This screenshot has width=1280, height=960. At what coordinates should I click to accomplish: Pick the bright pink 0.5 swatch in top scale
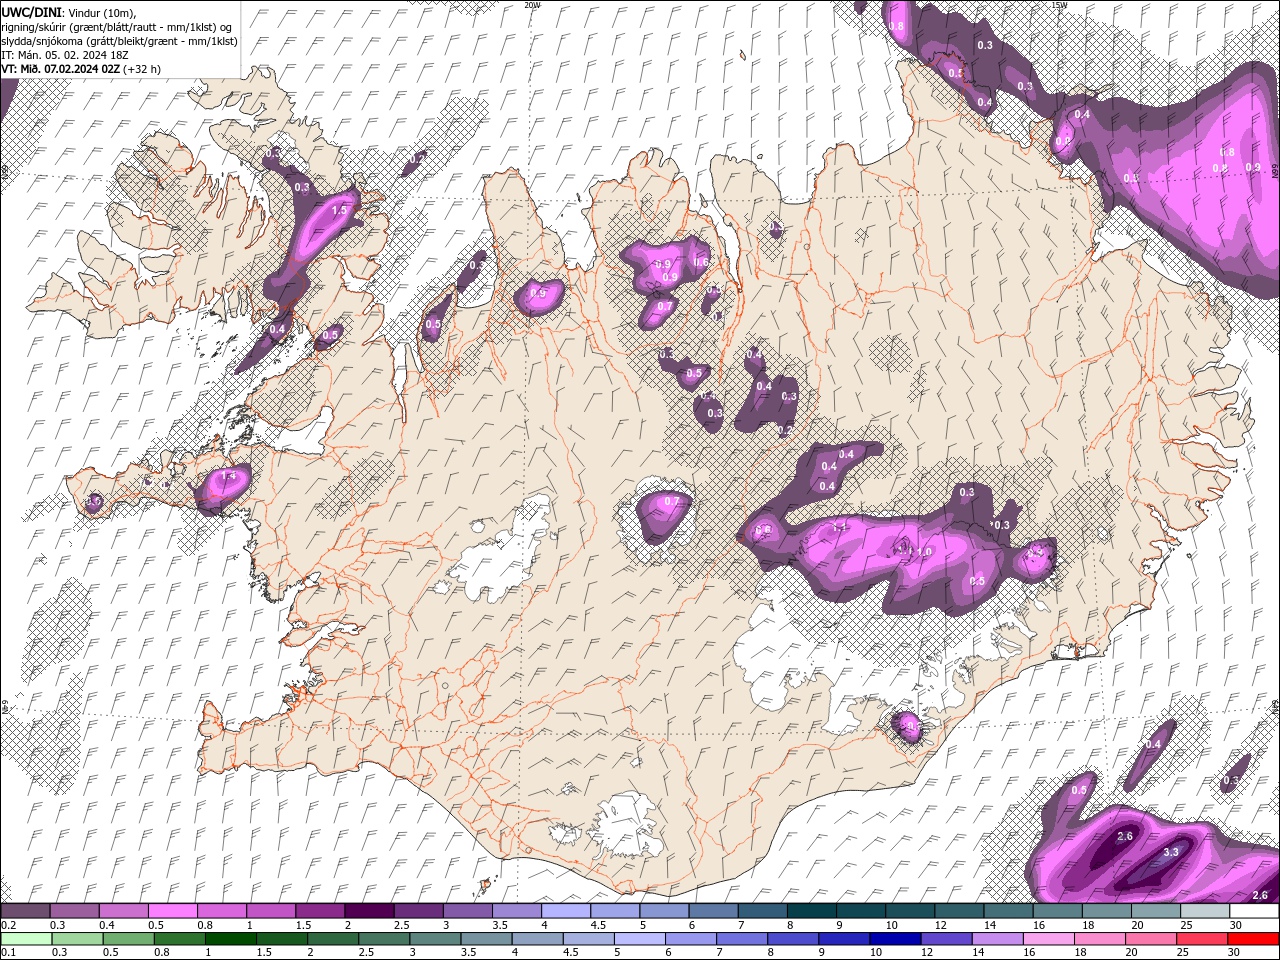172,911
